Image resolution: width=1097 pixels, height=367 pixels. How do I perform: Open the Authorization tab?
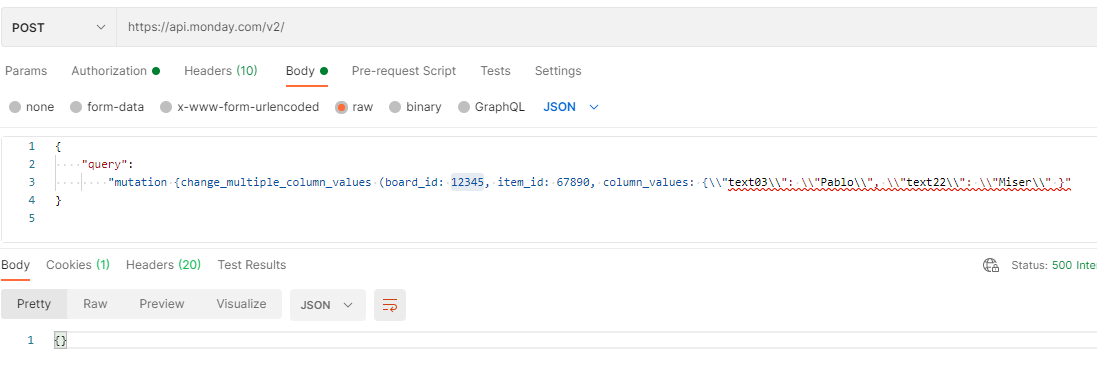point(115,71)
